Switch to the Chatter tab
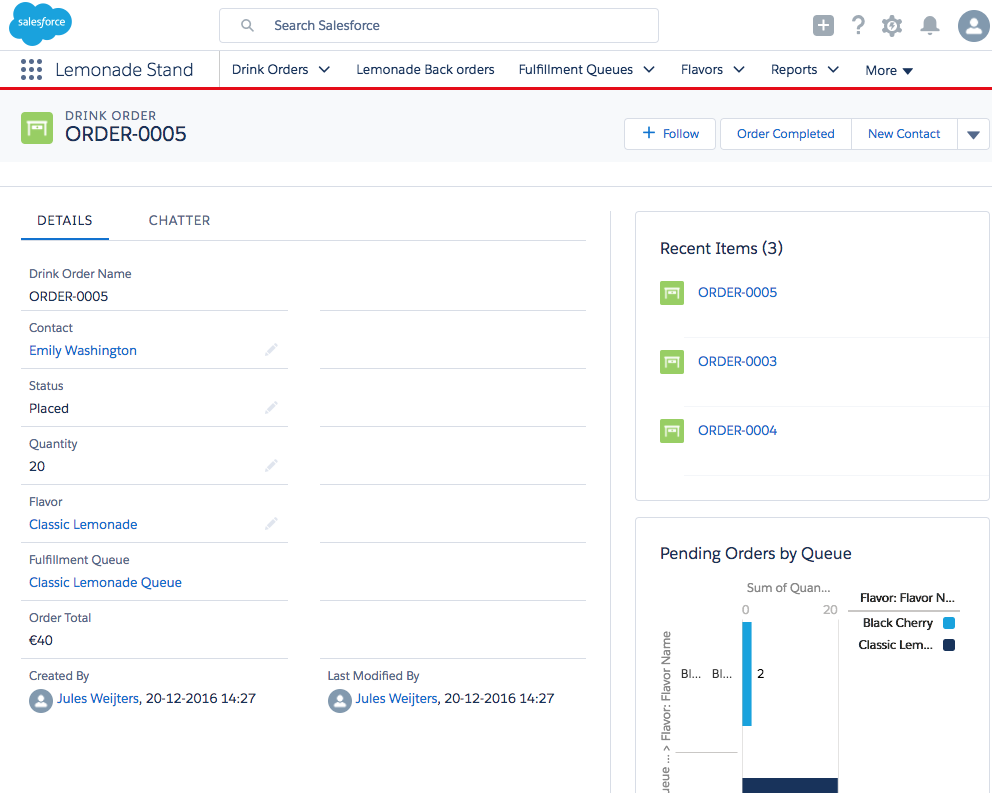This screenshot has width=992, height=793. point(179,221)
